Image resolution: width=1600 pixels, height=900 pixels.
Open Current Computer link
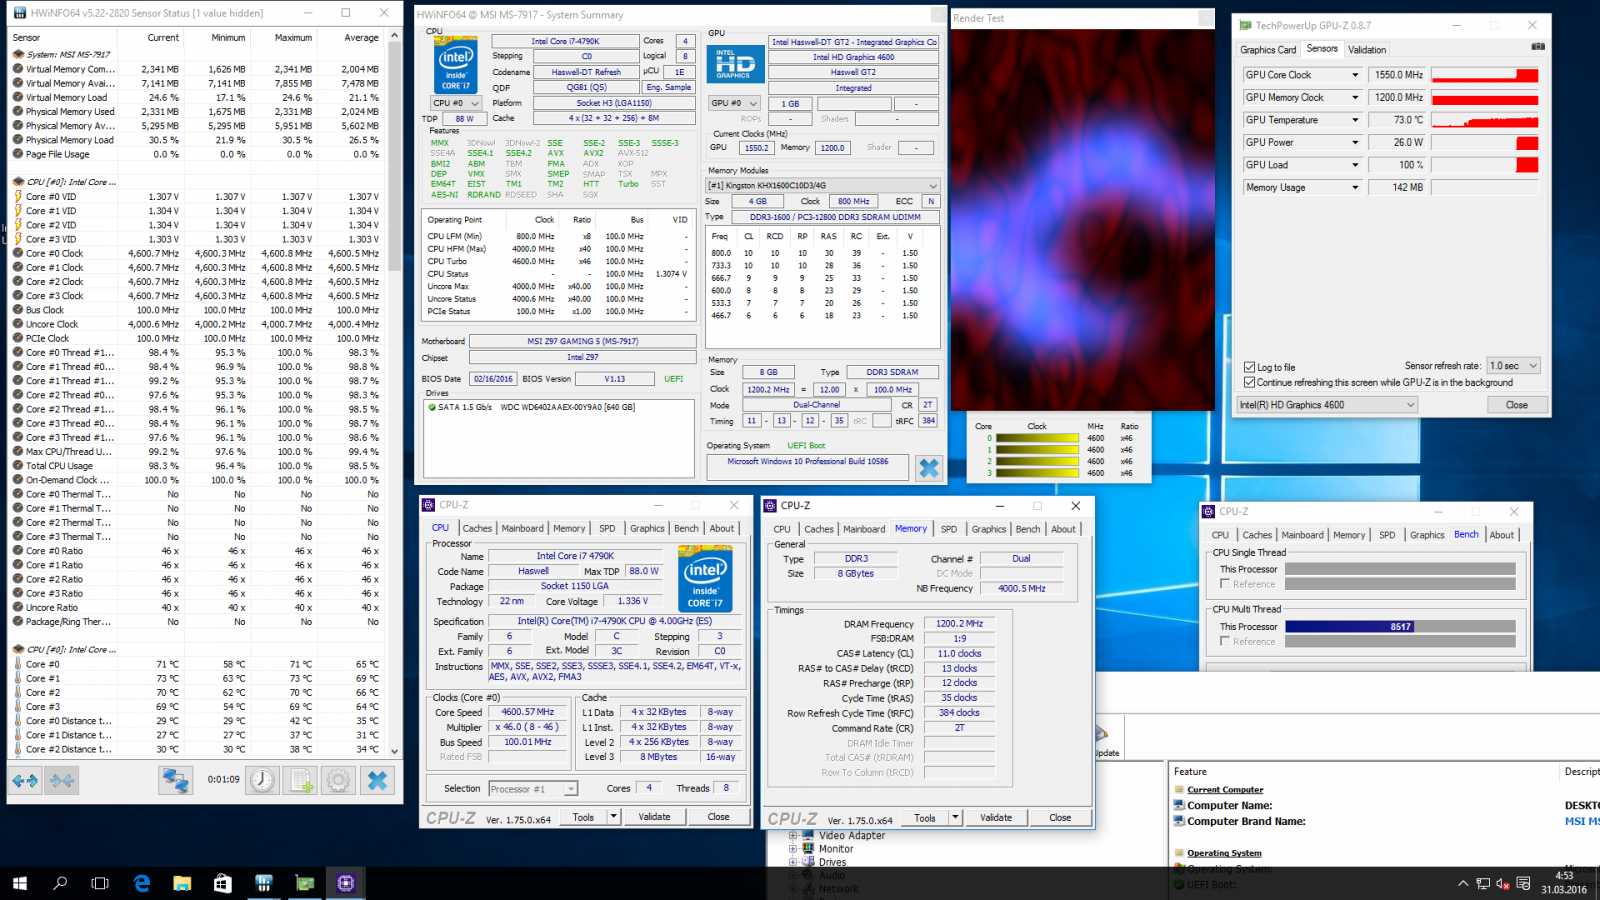pyautogui.click(x=1225, y=790)
